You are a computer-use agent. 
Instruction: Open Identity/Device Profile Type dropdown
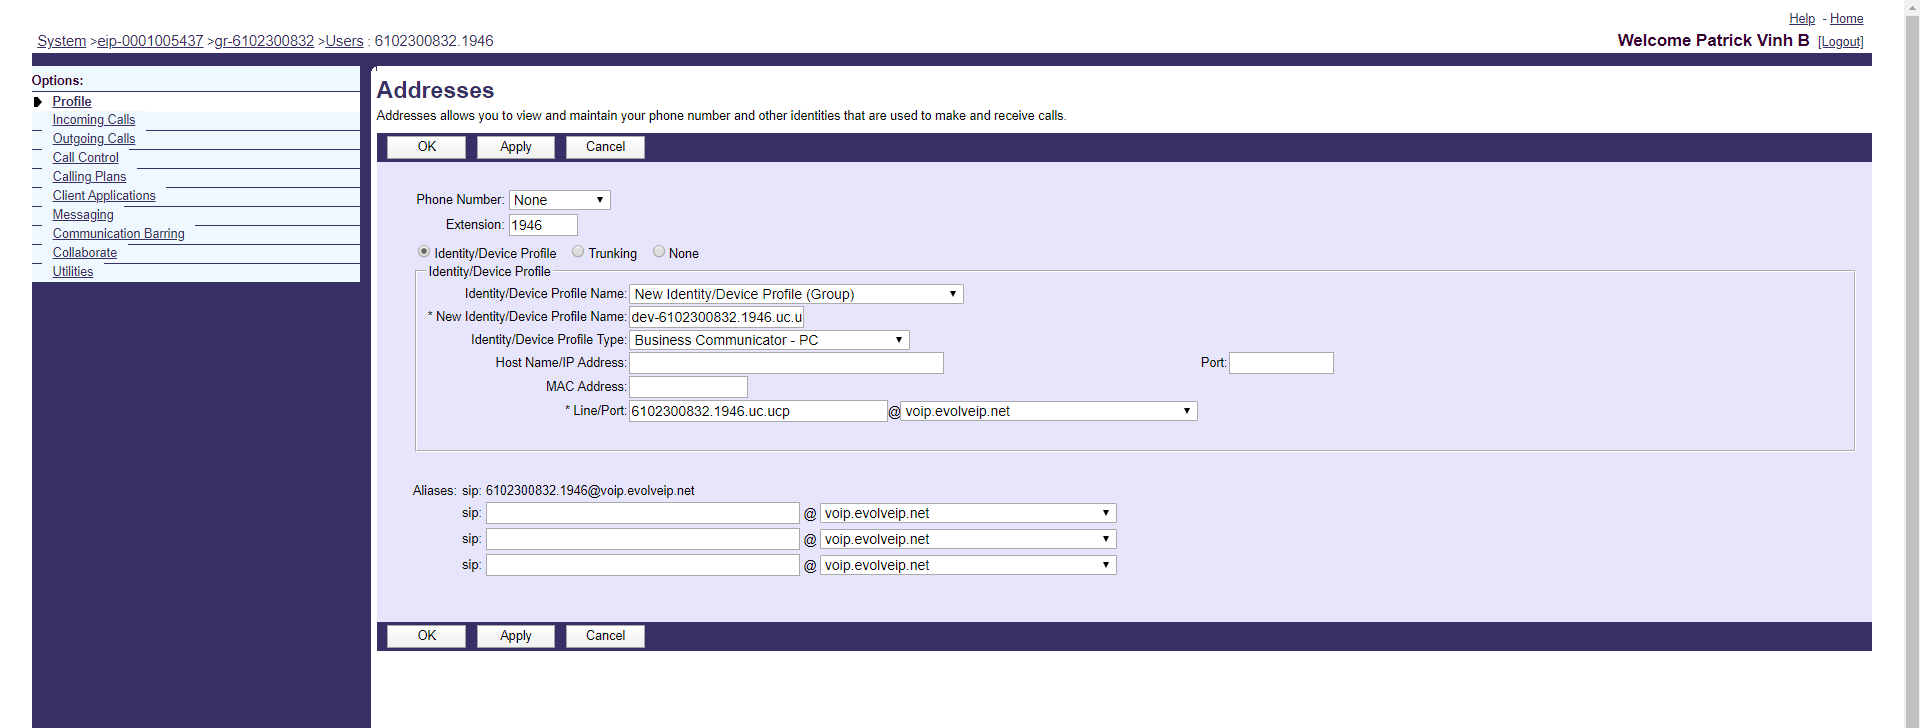pyautogui.click(x=768, y=340)
